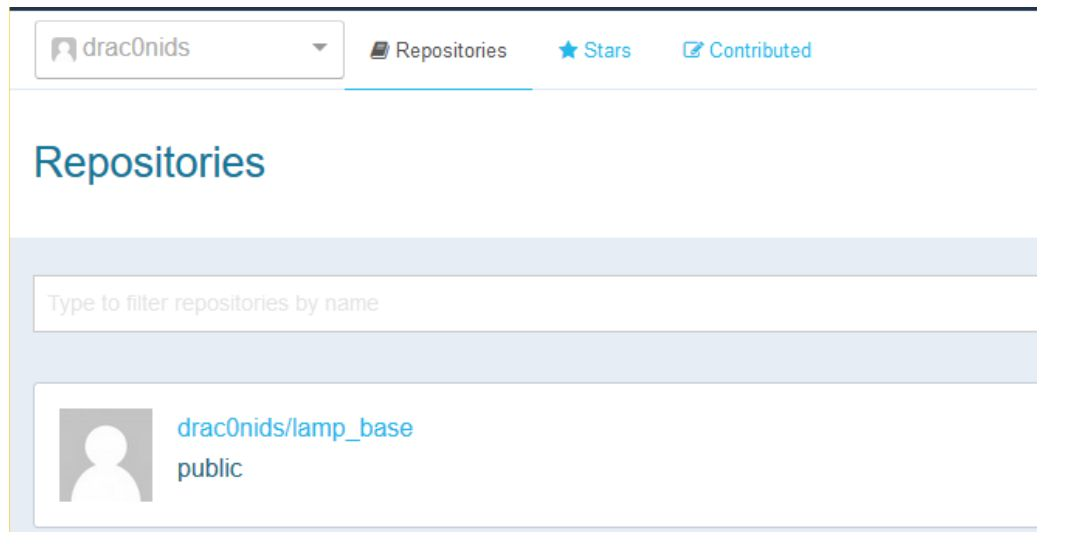Viewport: 1066px width, 544px height.
Task: Click the Stars tab label text
Action: coord(607,50)
